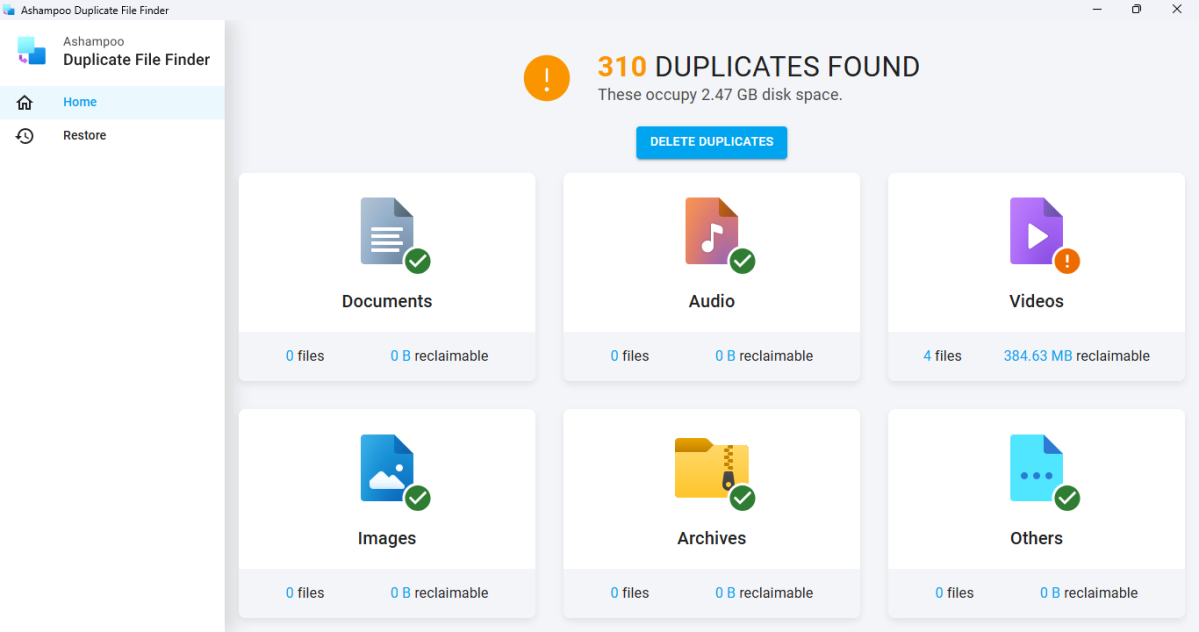Click the 310 Duplicates Found heading
Screen dimensions: 1199x632
pyautogui.click(x=758, y=66)
